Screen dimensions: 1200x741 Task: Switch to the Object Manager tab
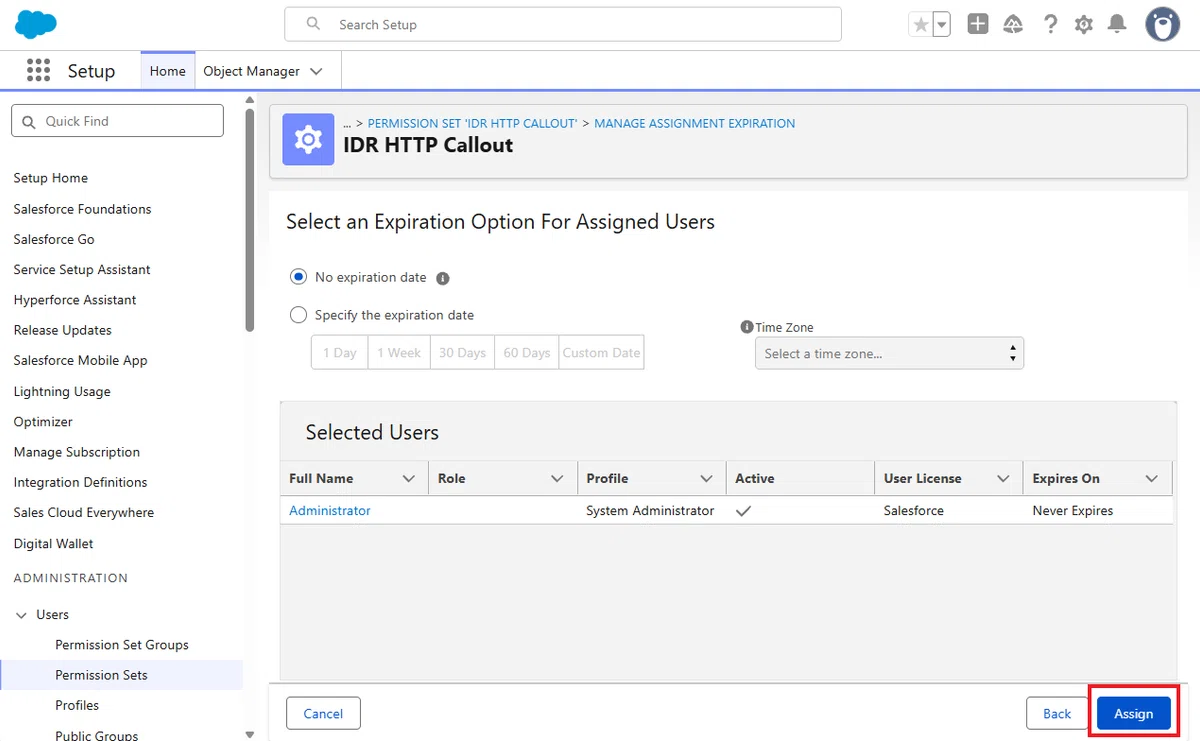coord(251,71)
